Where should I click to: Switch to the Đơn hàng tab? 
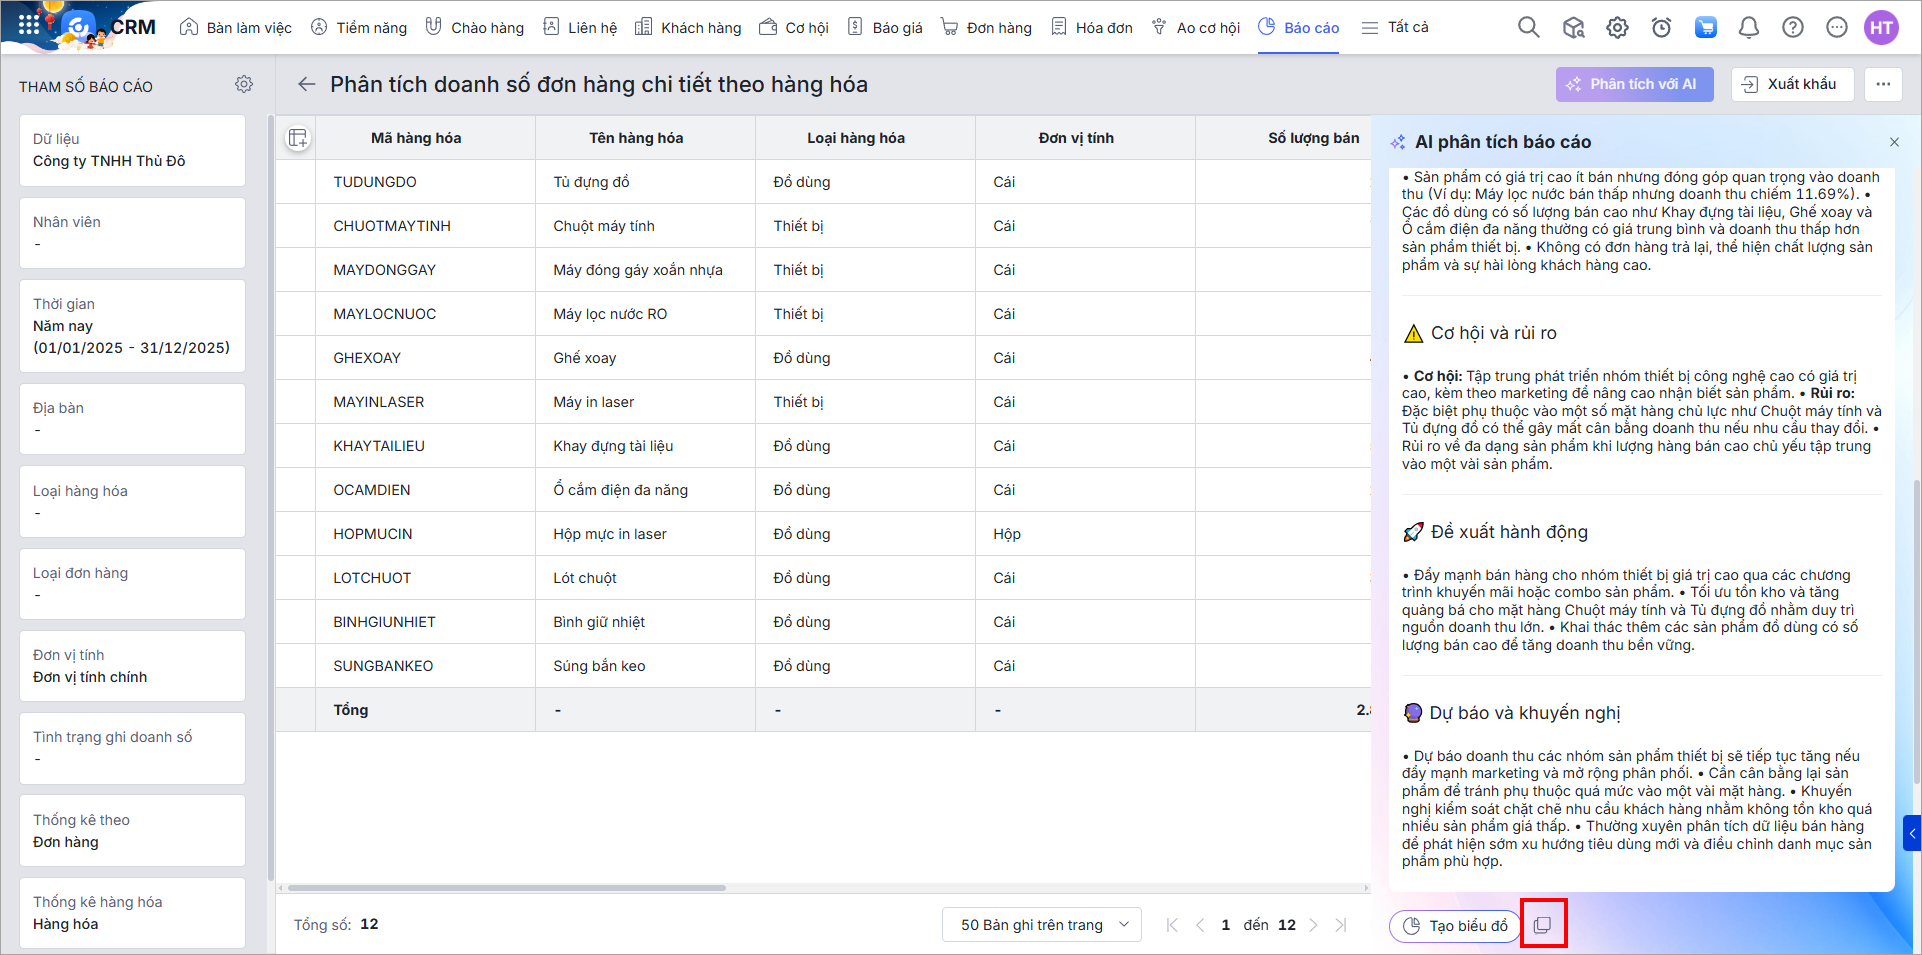coord(986,28)
